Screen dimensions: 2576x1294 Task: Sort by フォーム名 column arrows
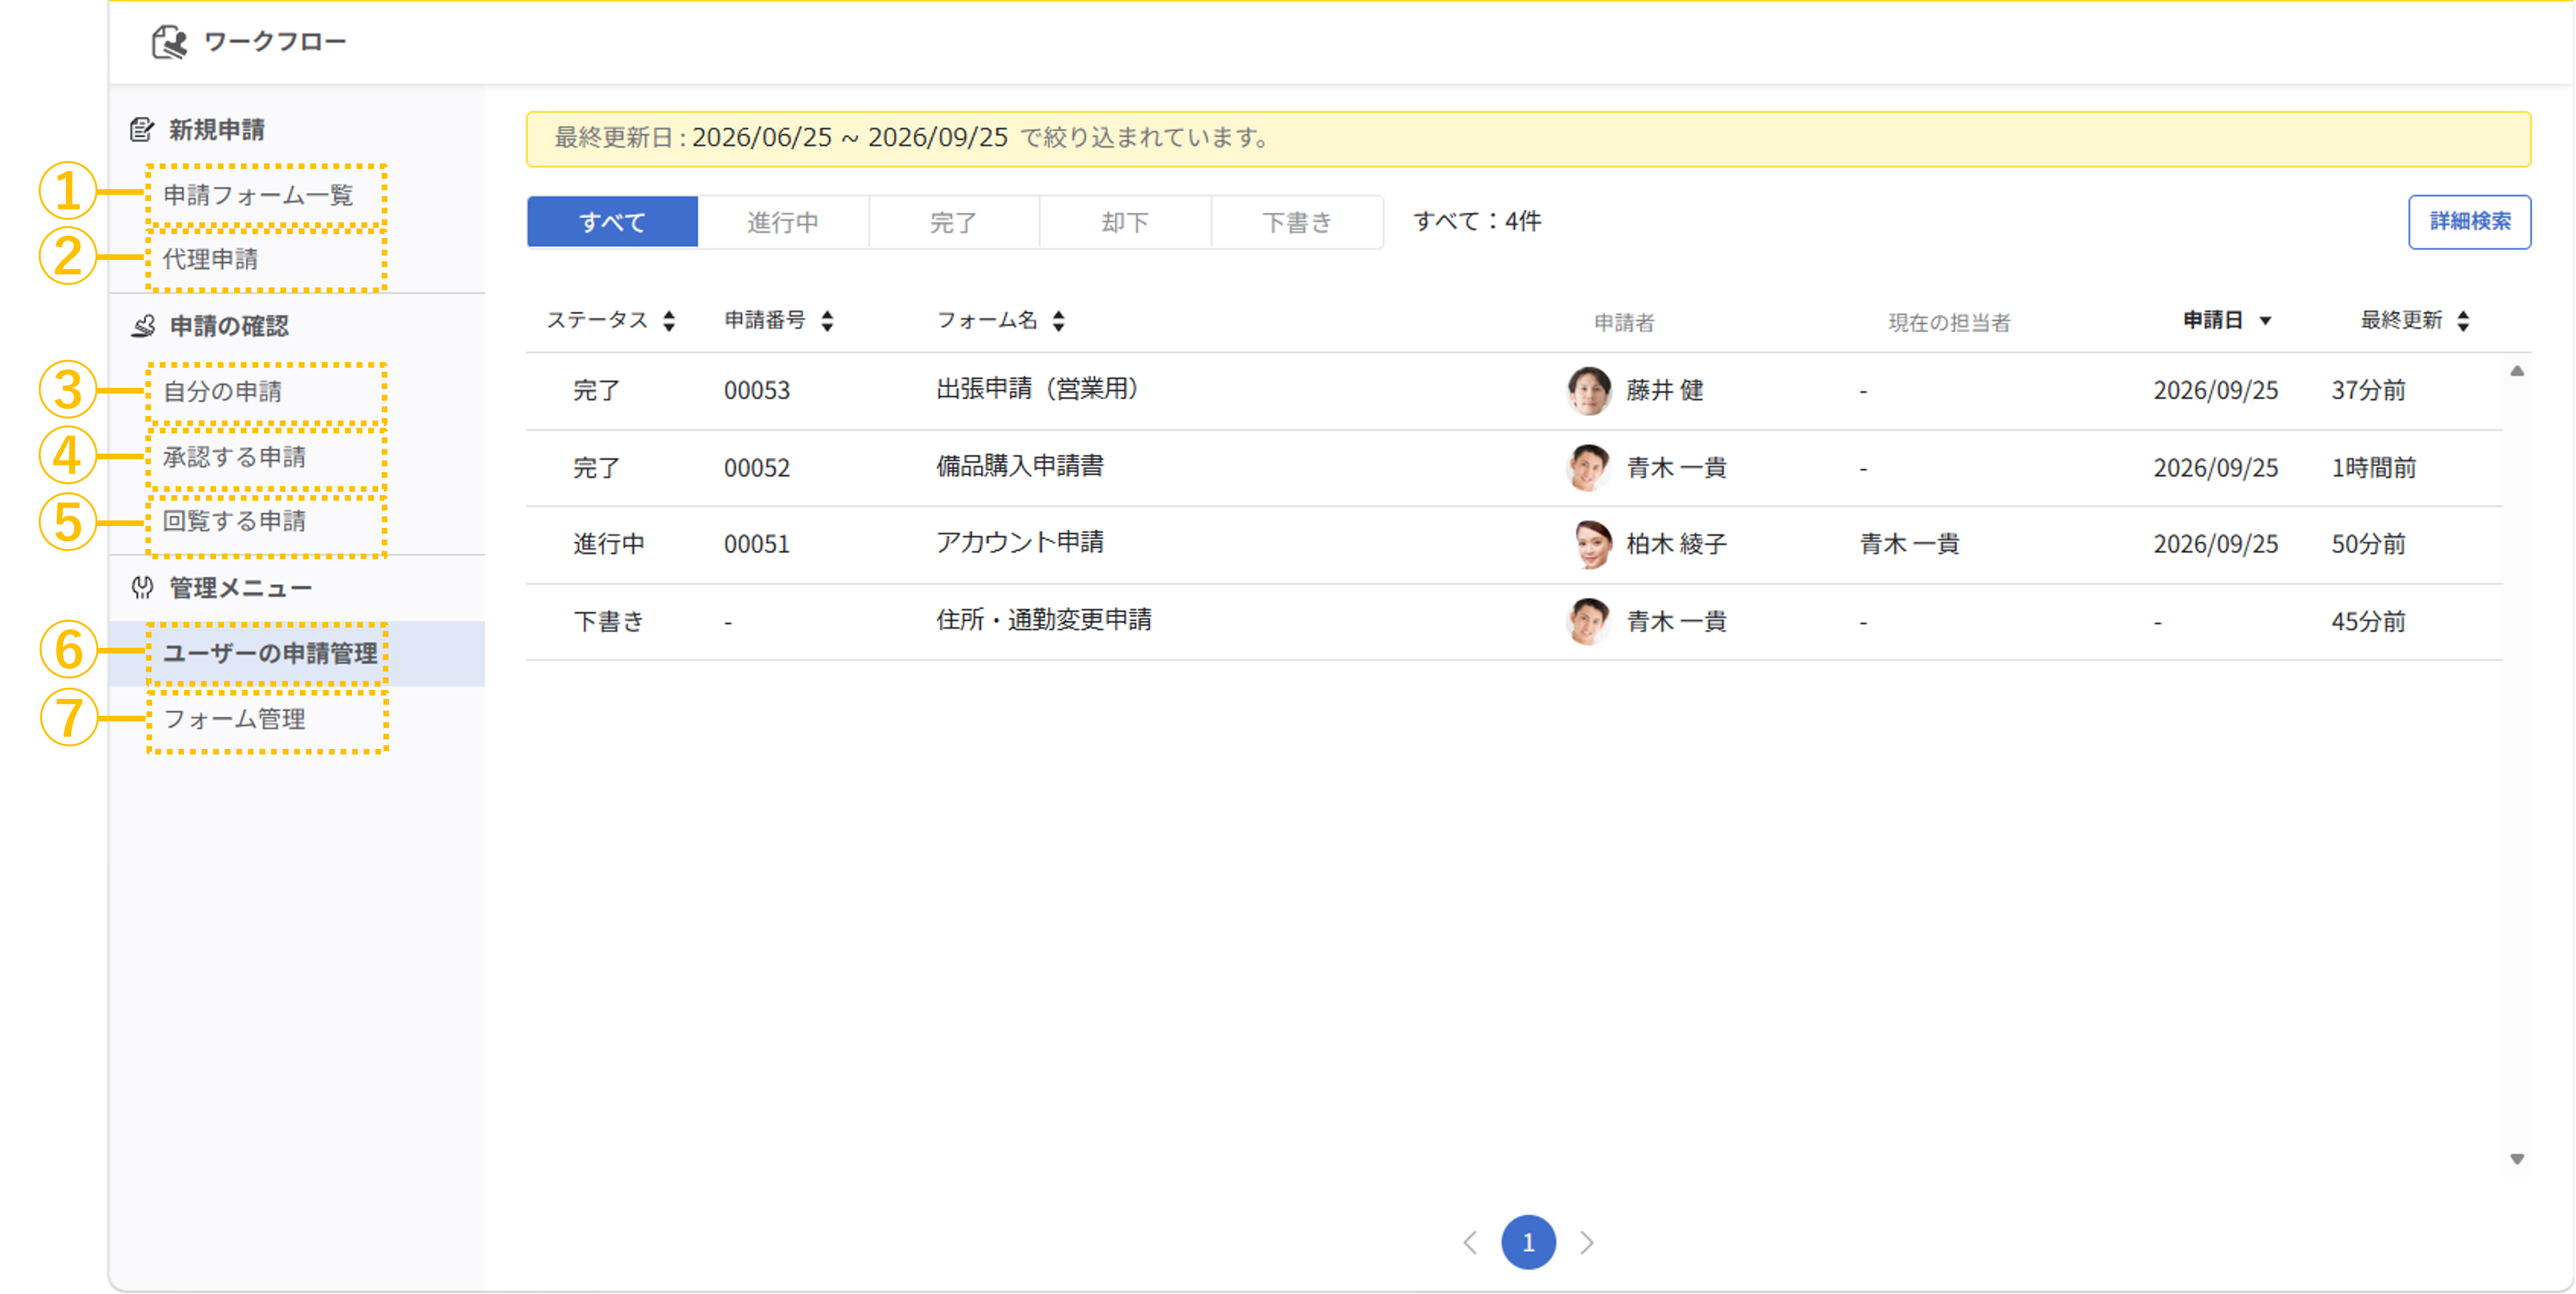tap(1059, 321)
